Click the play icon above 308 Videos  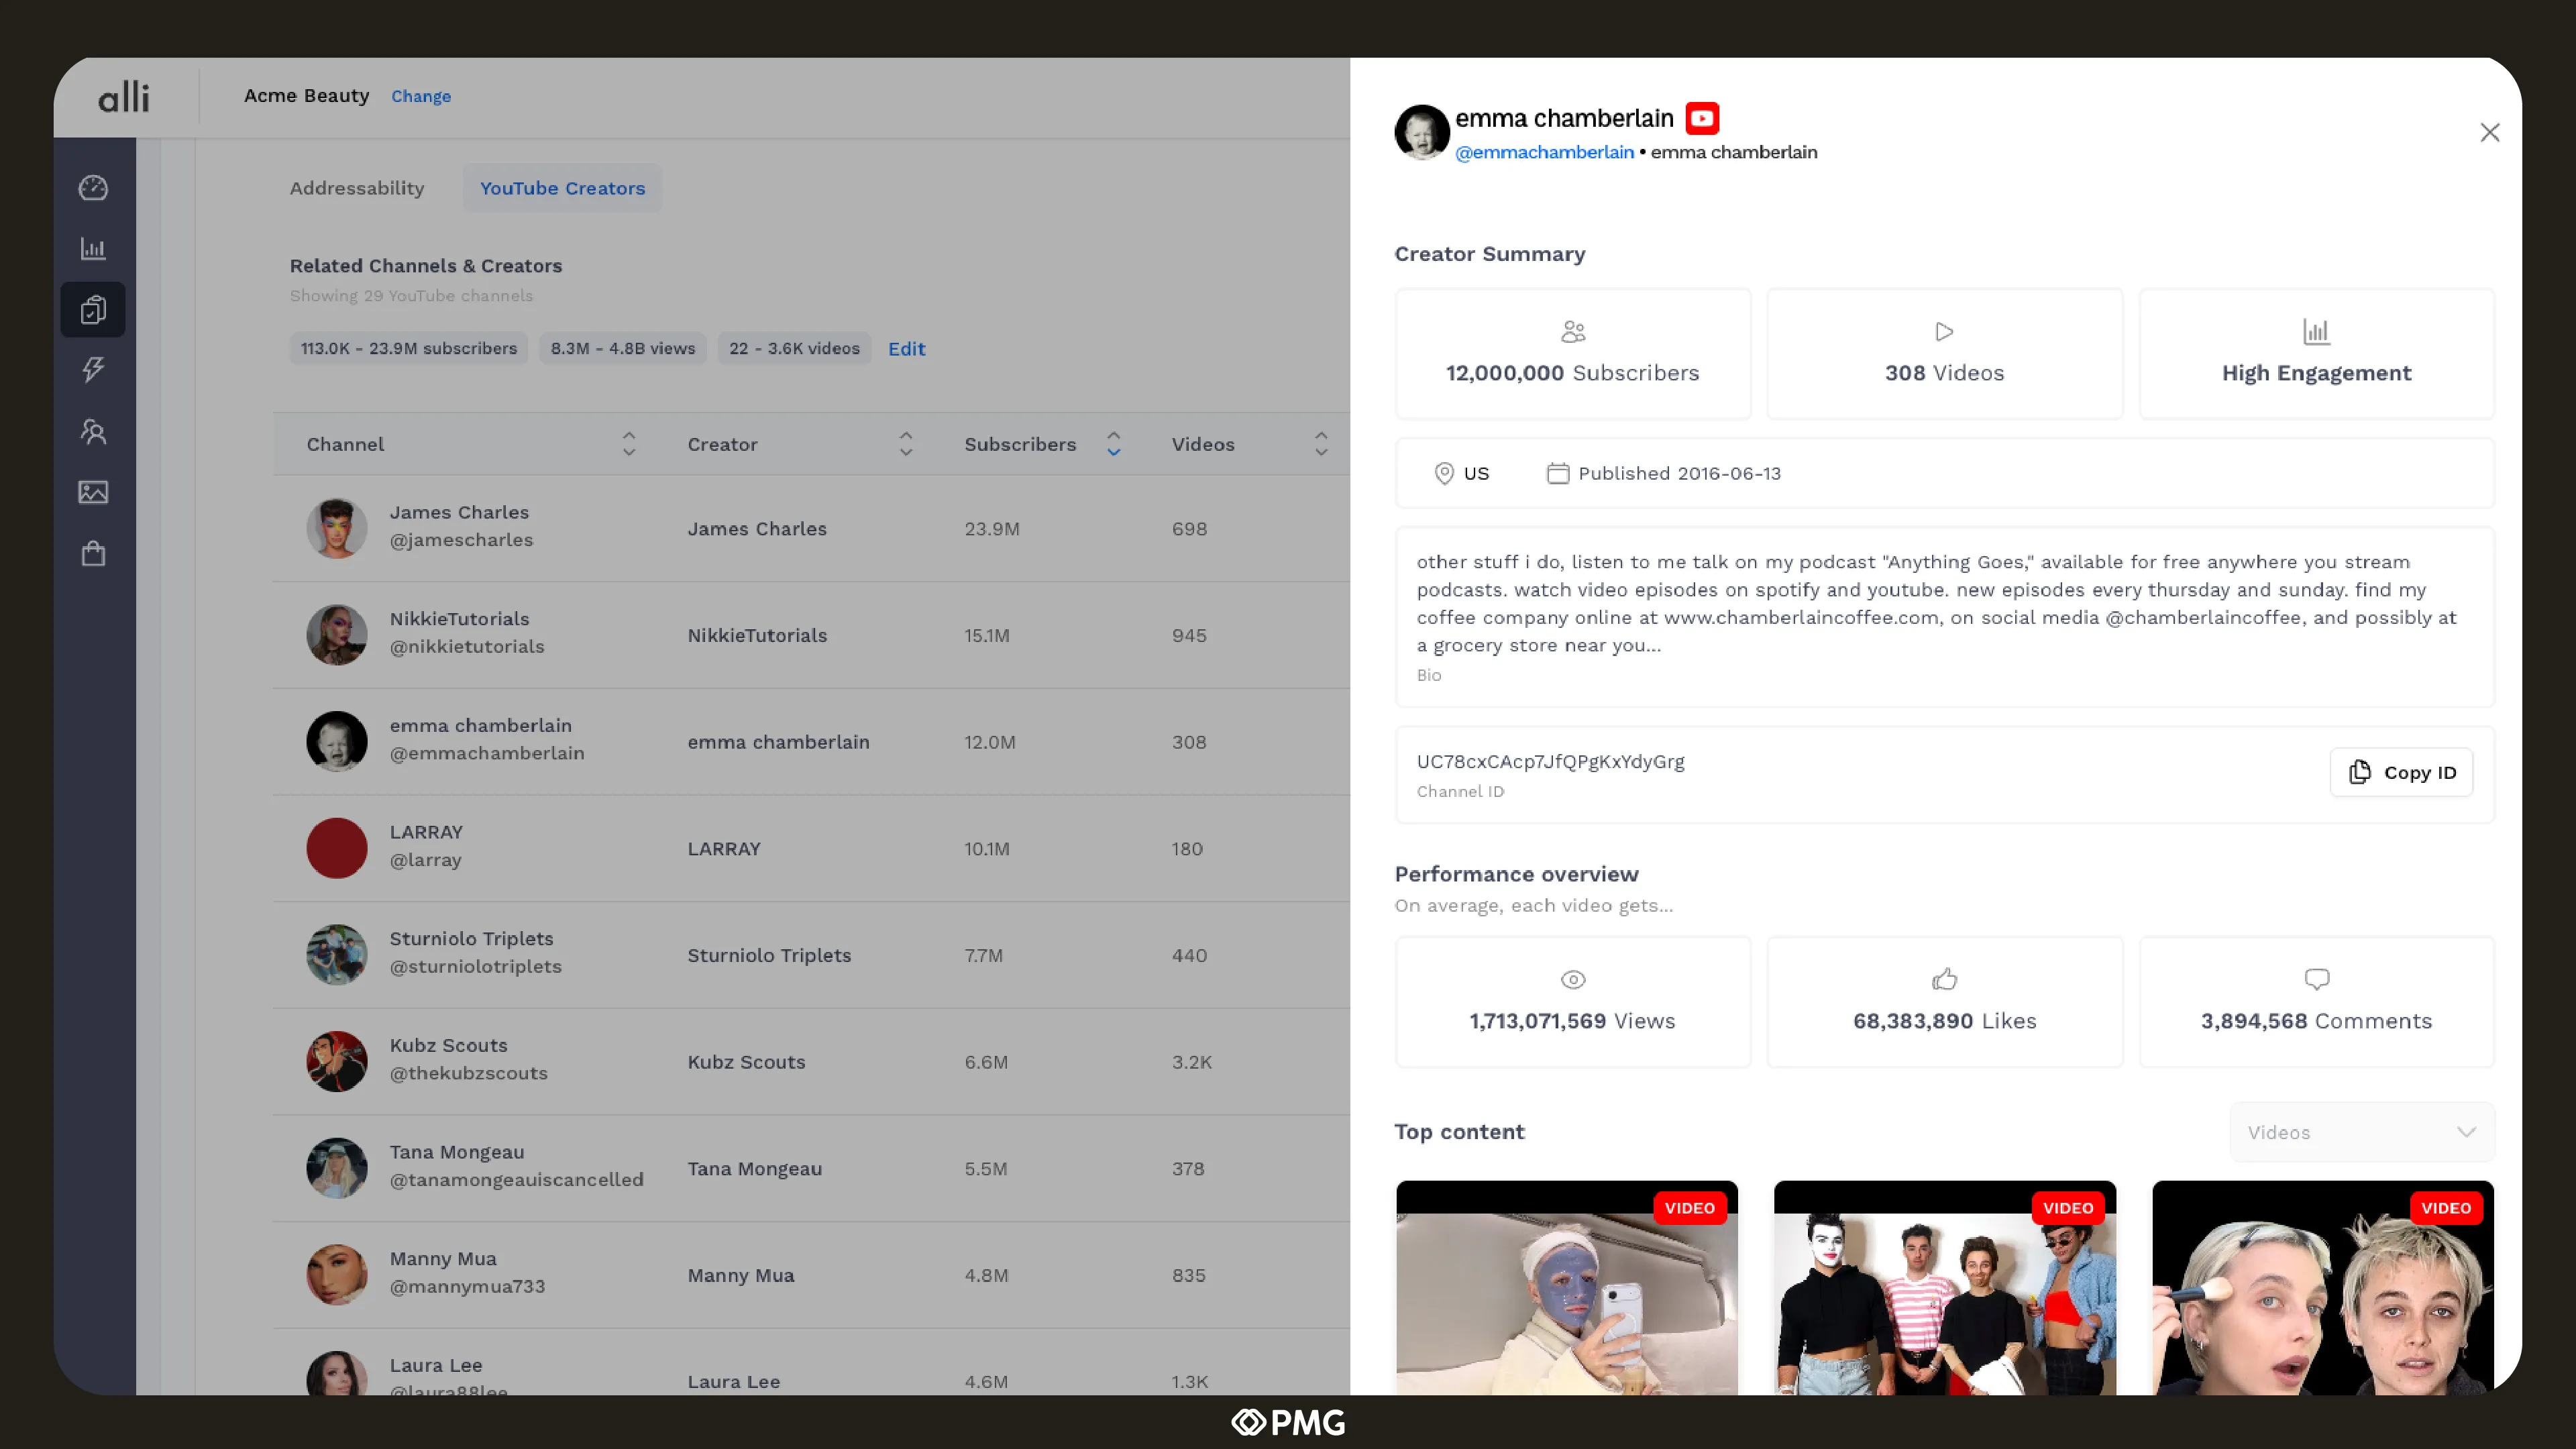click(1945, 331)
